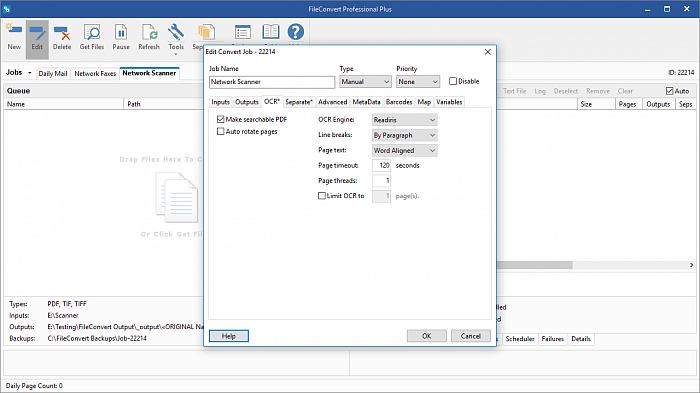Click the scrollbar right arrow
Viewport: 700px width, 393px height.
(x=691, y=265)
